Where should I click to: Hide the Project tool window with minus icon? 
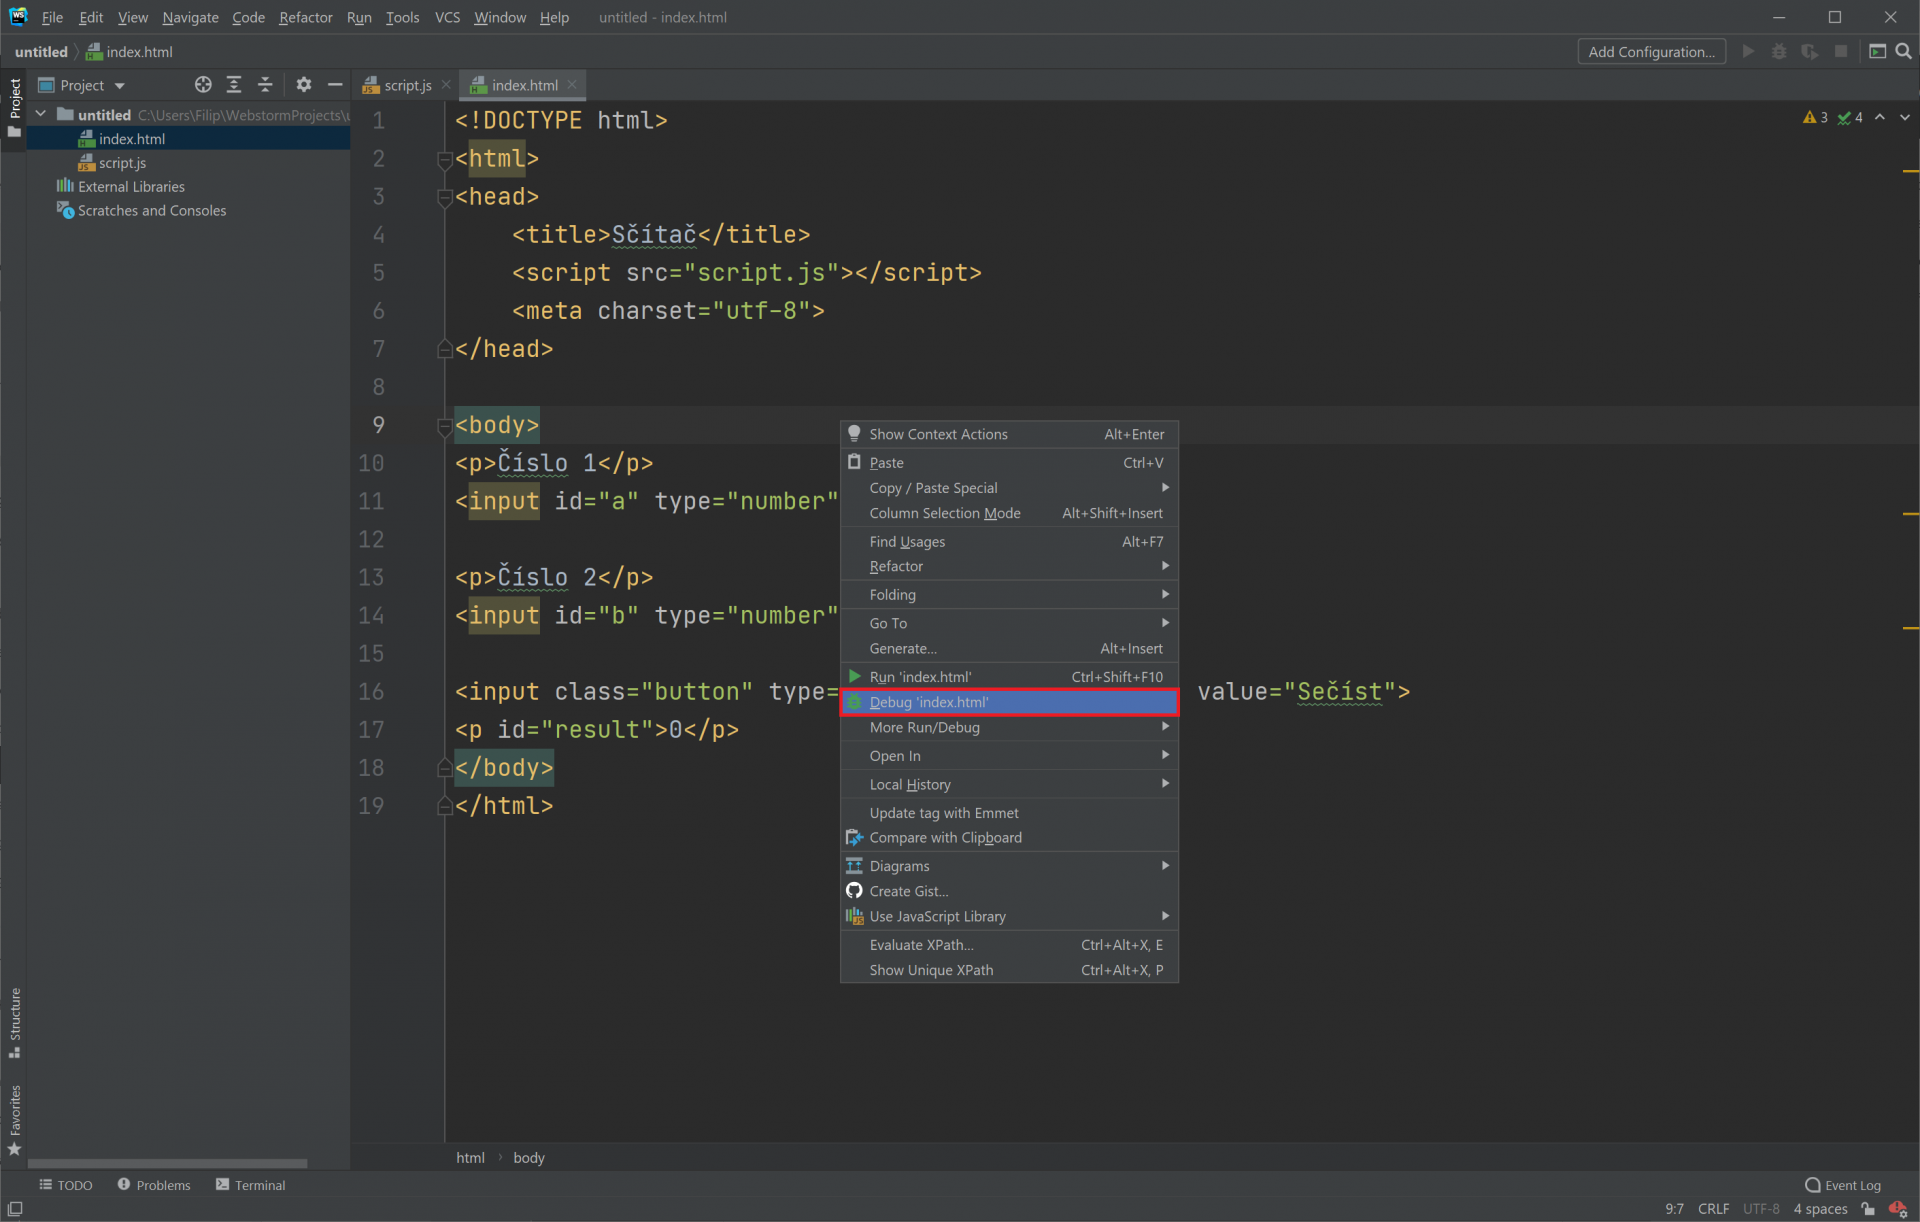[x=335, y=84]
